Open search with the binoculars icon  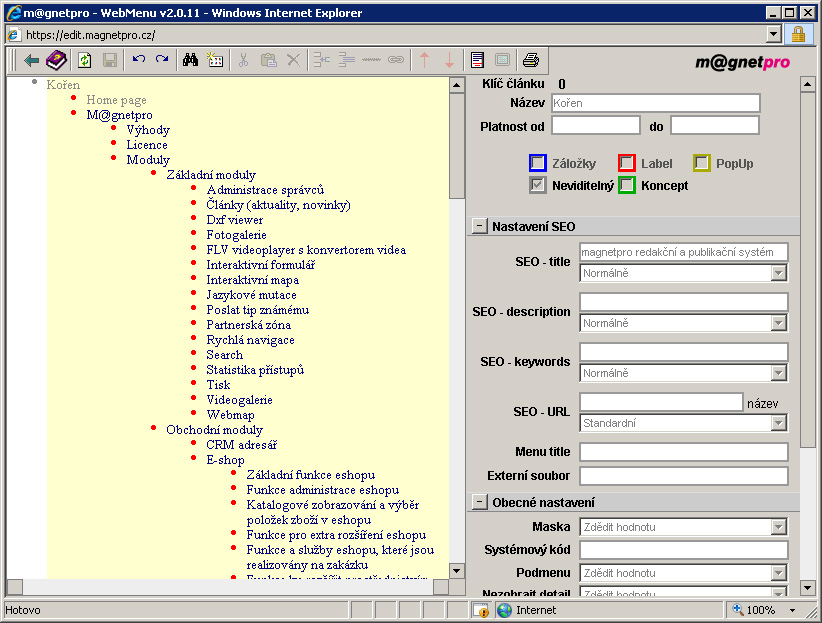tap(190, 60)
